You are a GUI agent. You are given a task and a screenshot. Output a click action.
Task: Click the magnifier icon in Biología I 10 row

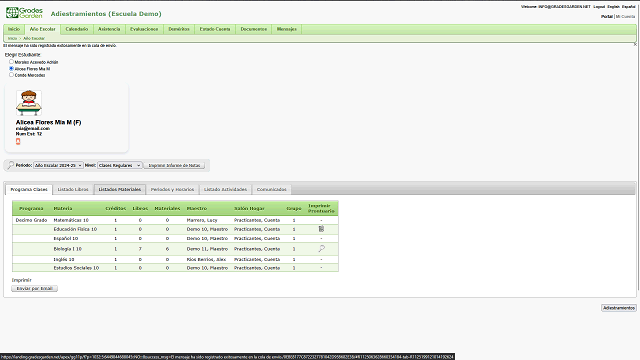[x=322, y=248]
